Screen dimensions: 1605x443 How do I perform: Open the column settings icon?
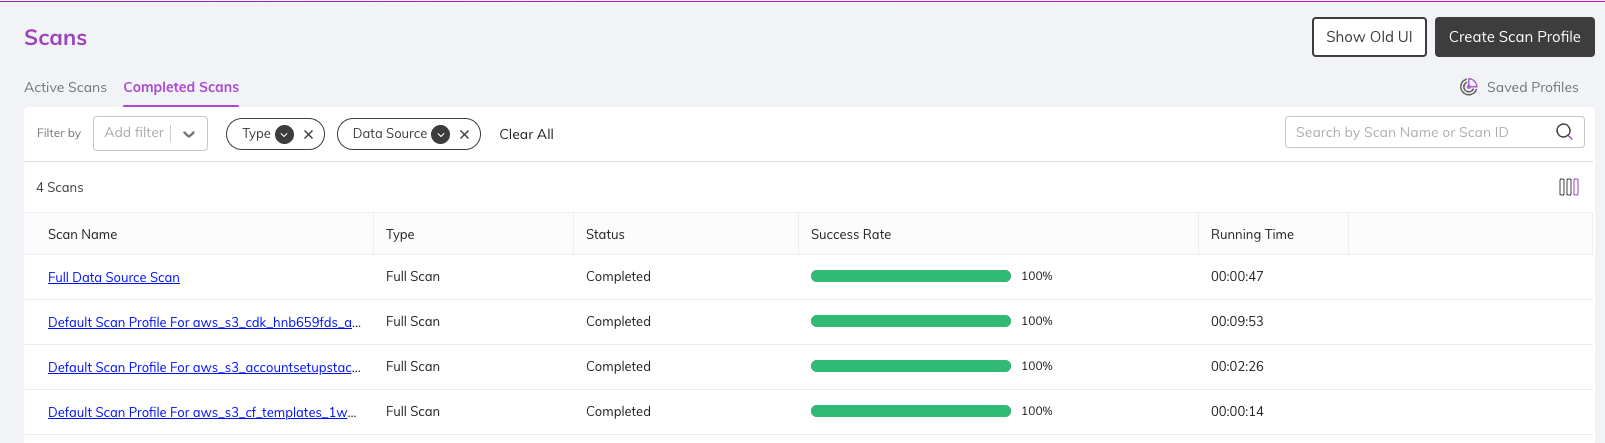point(1569,187)
